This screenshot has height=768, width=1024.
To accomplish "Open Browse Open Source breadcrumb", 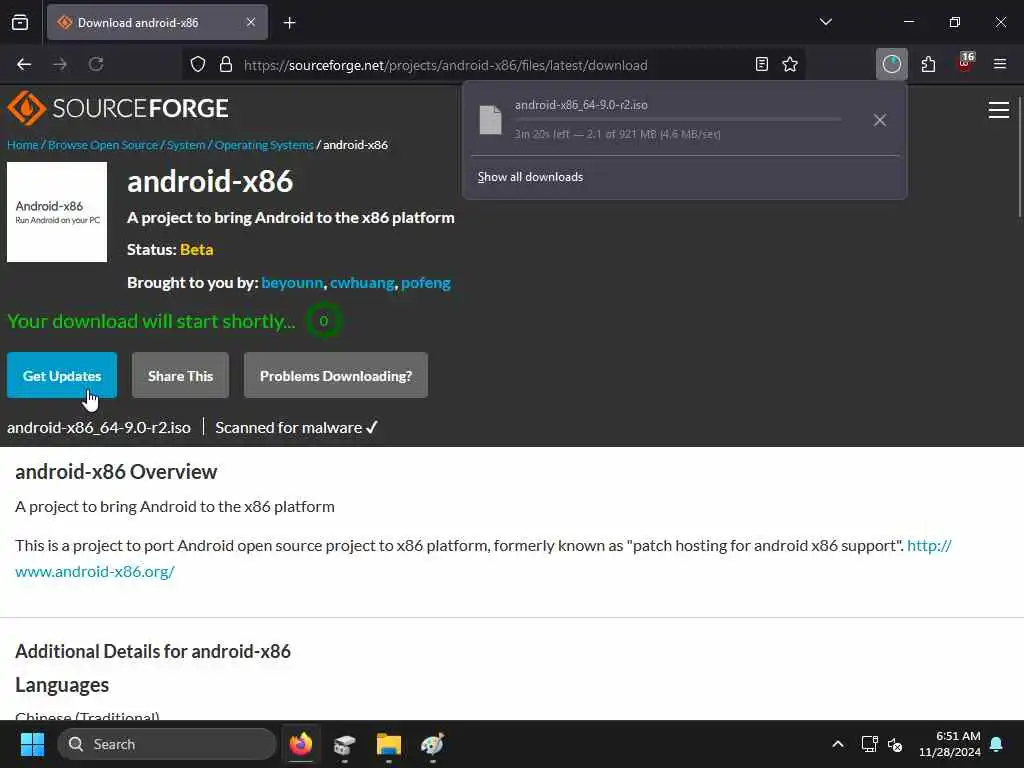I will 103,145.
